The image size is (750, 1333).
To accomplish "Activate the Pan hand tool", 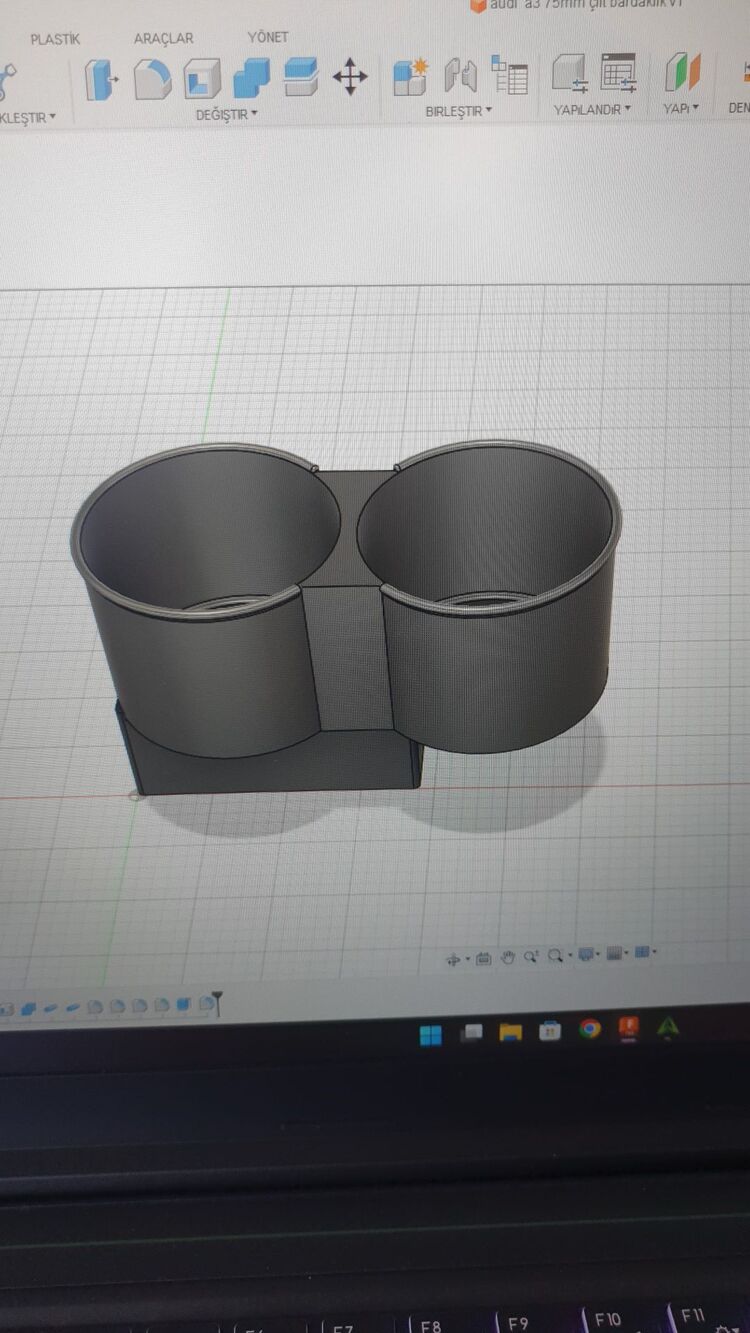I will point(508,957).
